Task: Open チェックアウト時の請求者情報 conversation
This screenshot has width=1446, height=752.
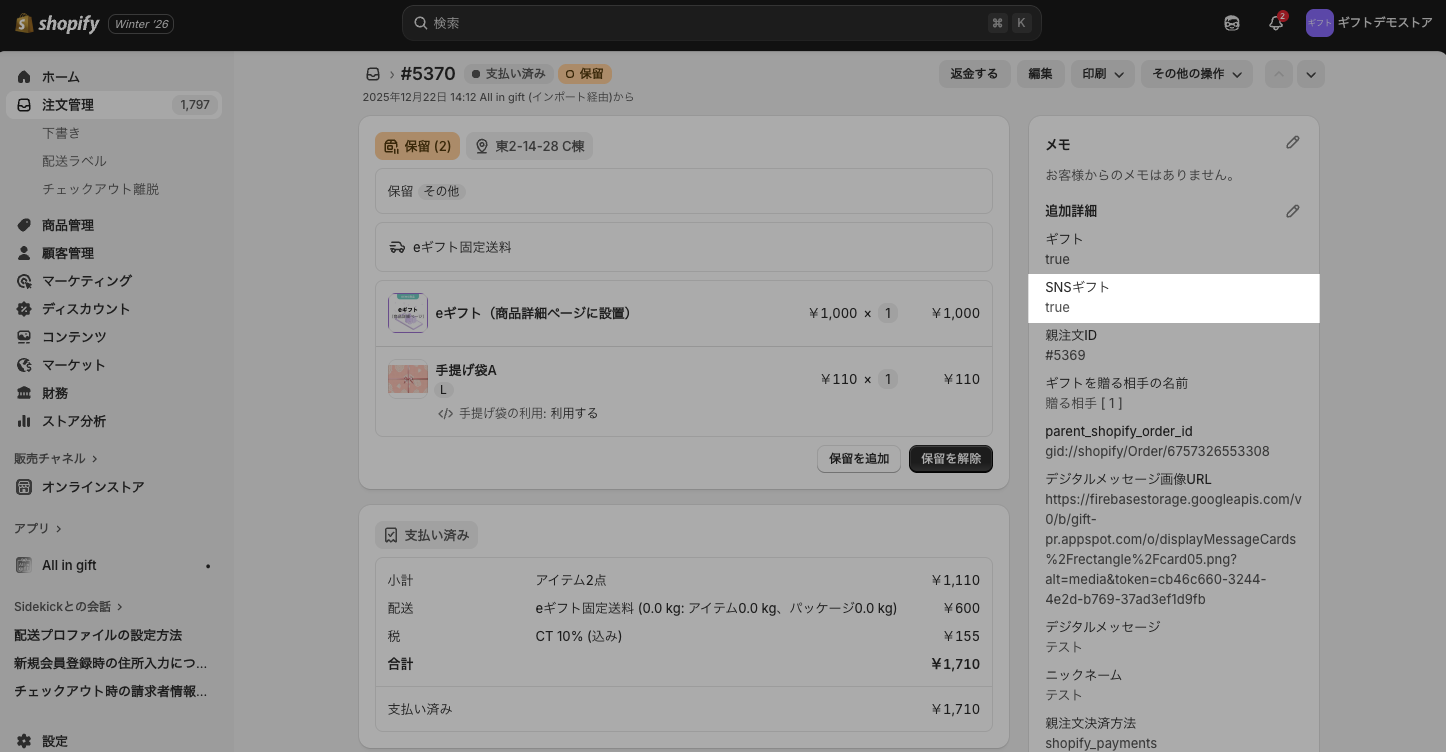Action: click(111, 691)
